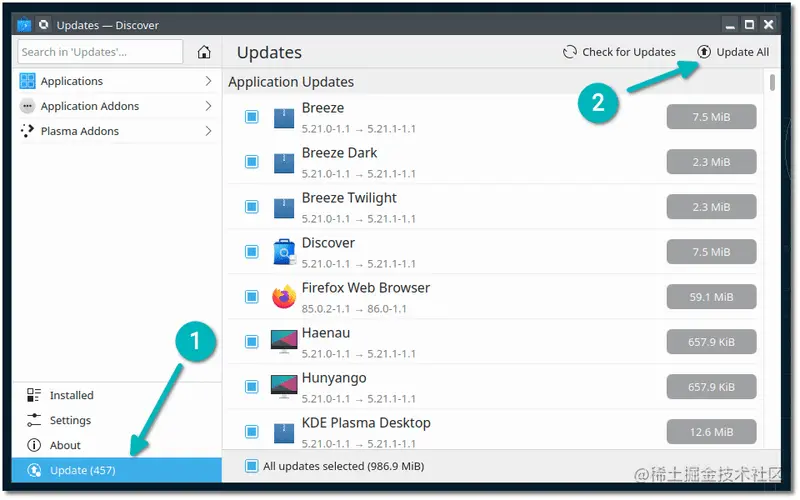Click the About info icon
The height and width of the screenshot is (500, 800).
(34, 445)
